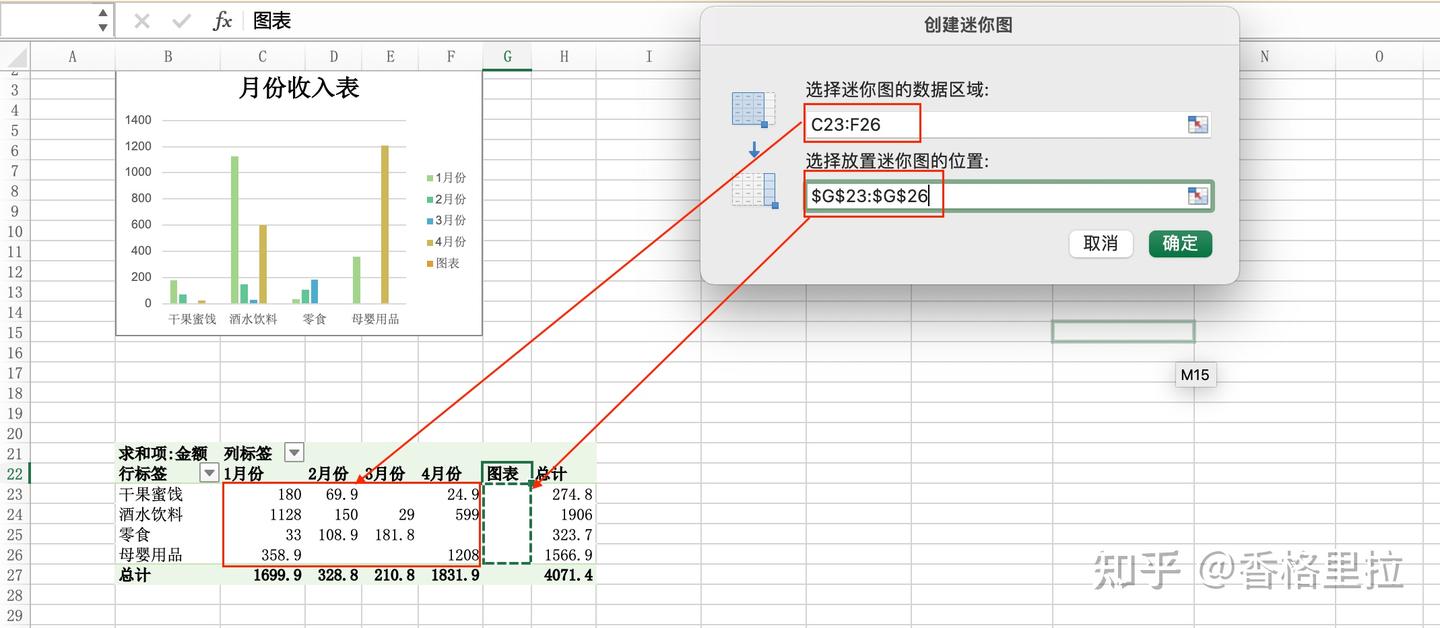The image size is (1440, 628).
Task: Click the select-all corner of the sheet
Action: [x=15, y=57]
